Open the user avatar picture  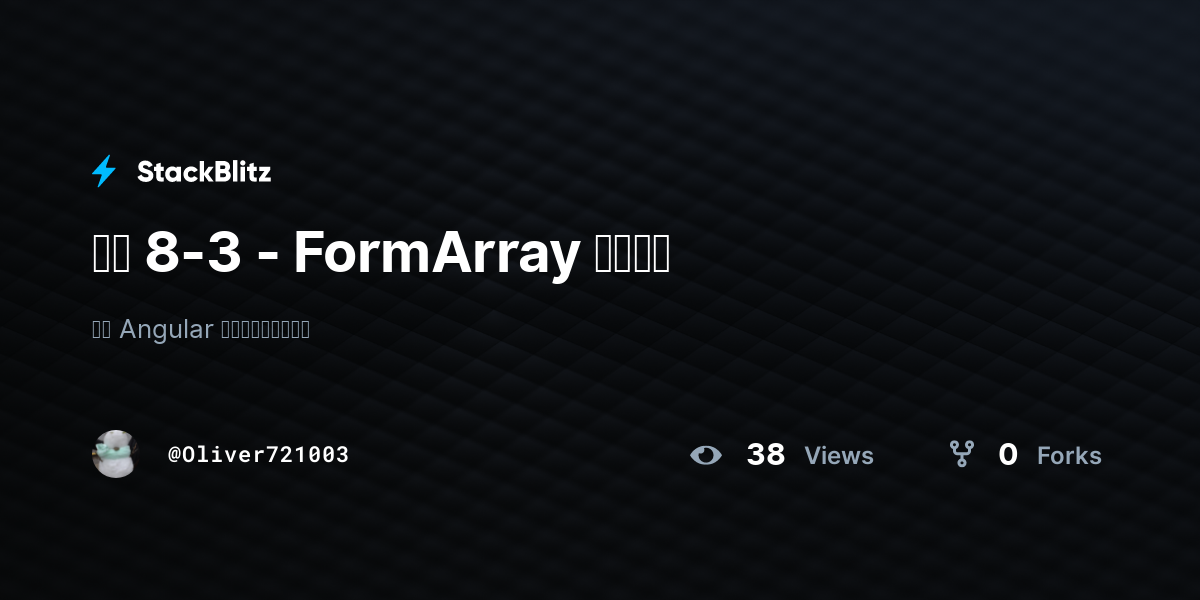click(x=115, y=454)
